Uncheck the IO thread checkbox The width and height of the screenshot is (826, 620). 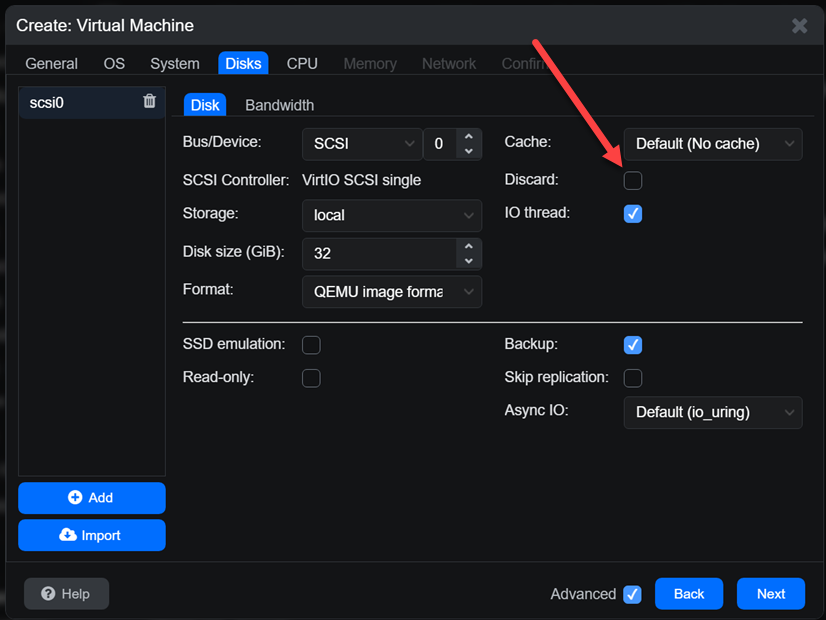pos(633,214)
